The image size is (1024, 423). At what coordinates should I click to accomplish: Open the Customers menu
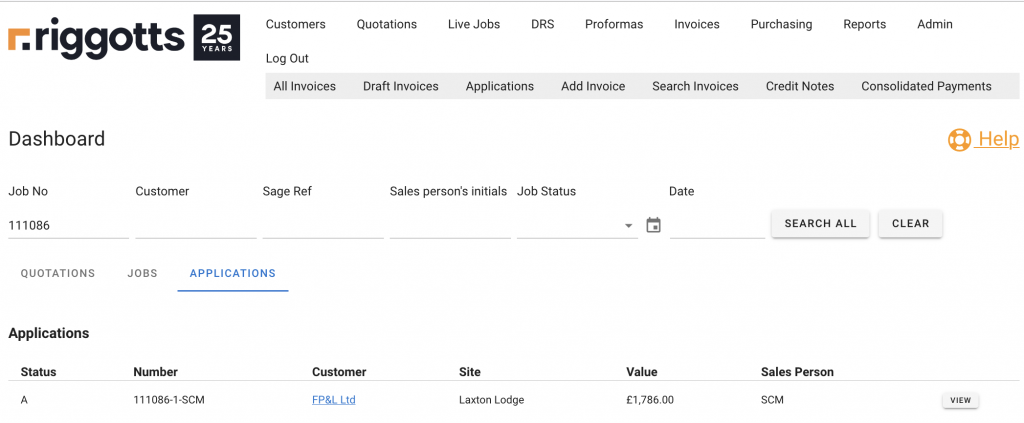(295, 24)
